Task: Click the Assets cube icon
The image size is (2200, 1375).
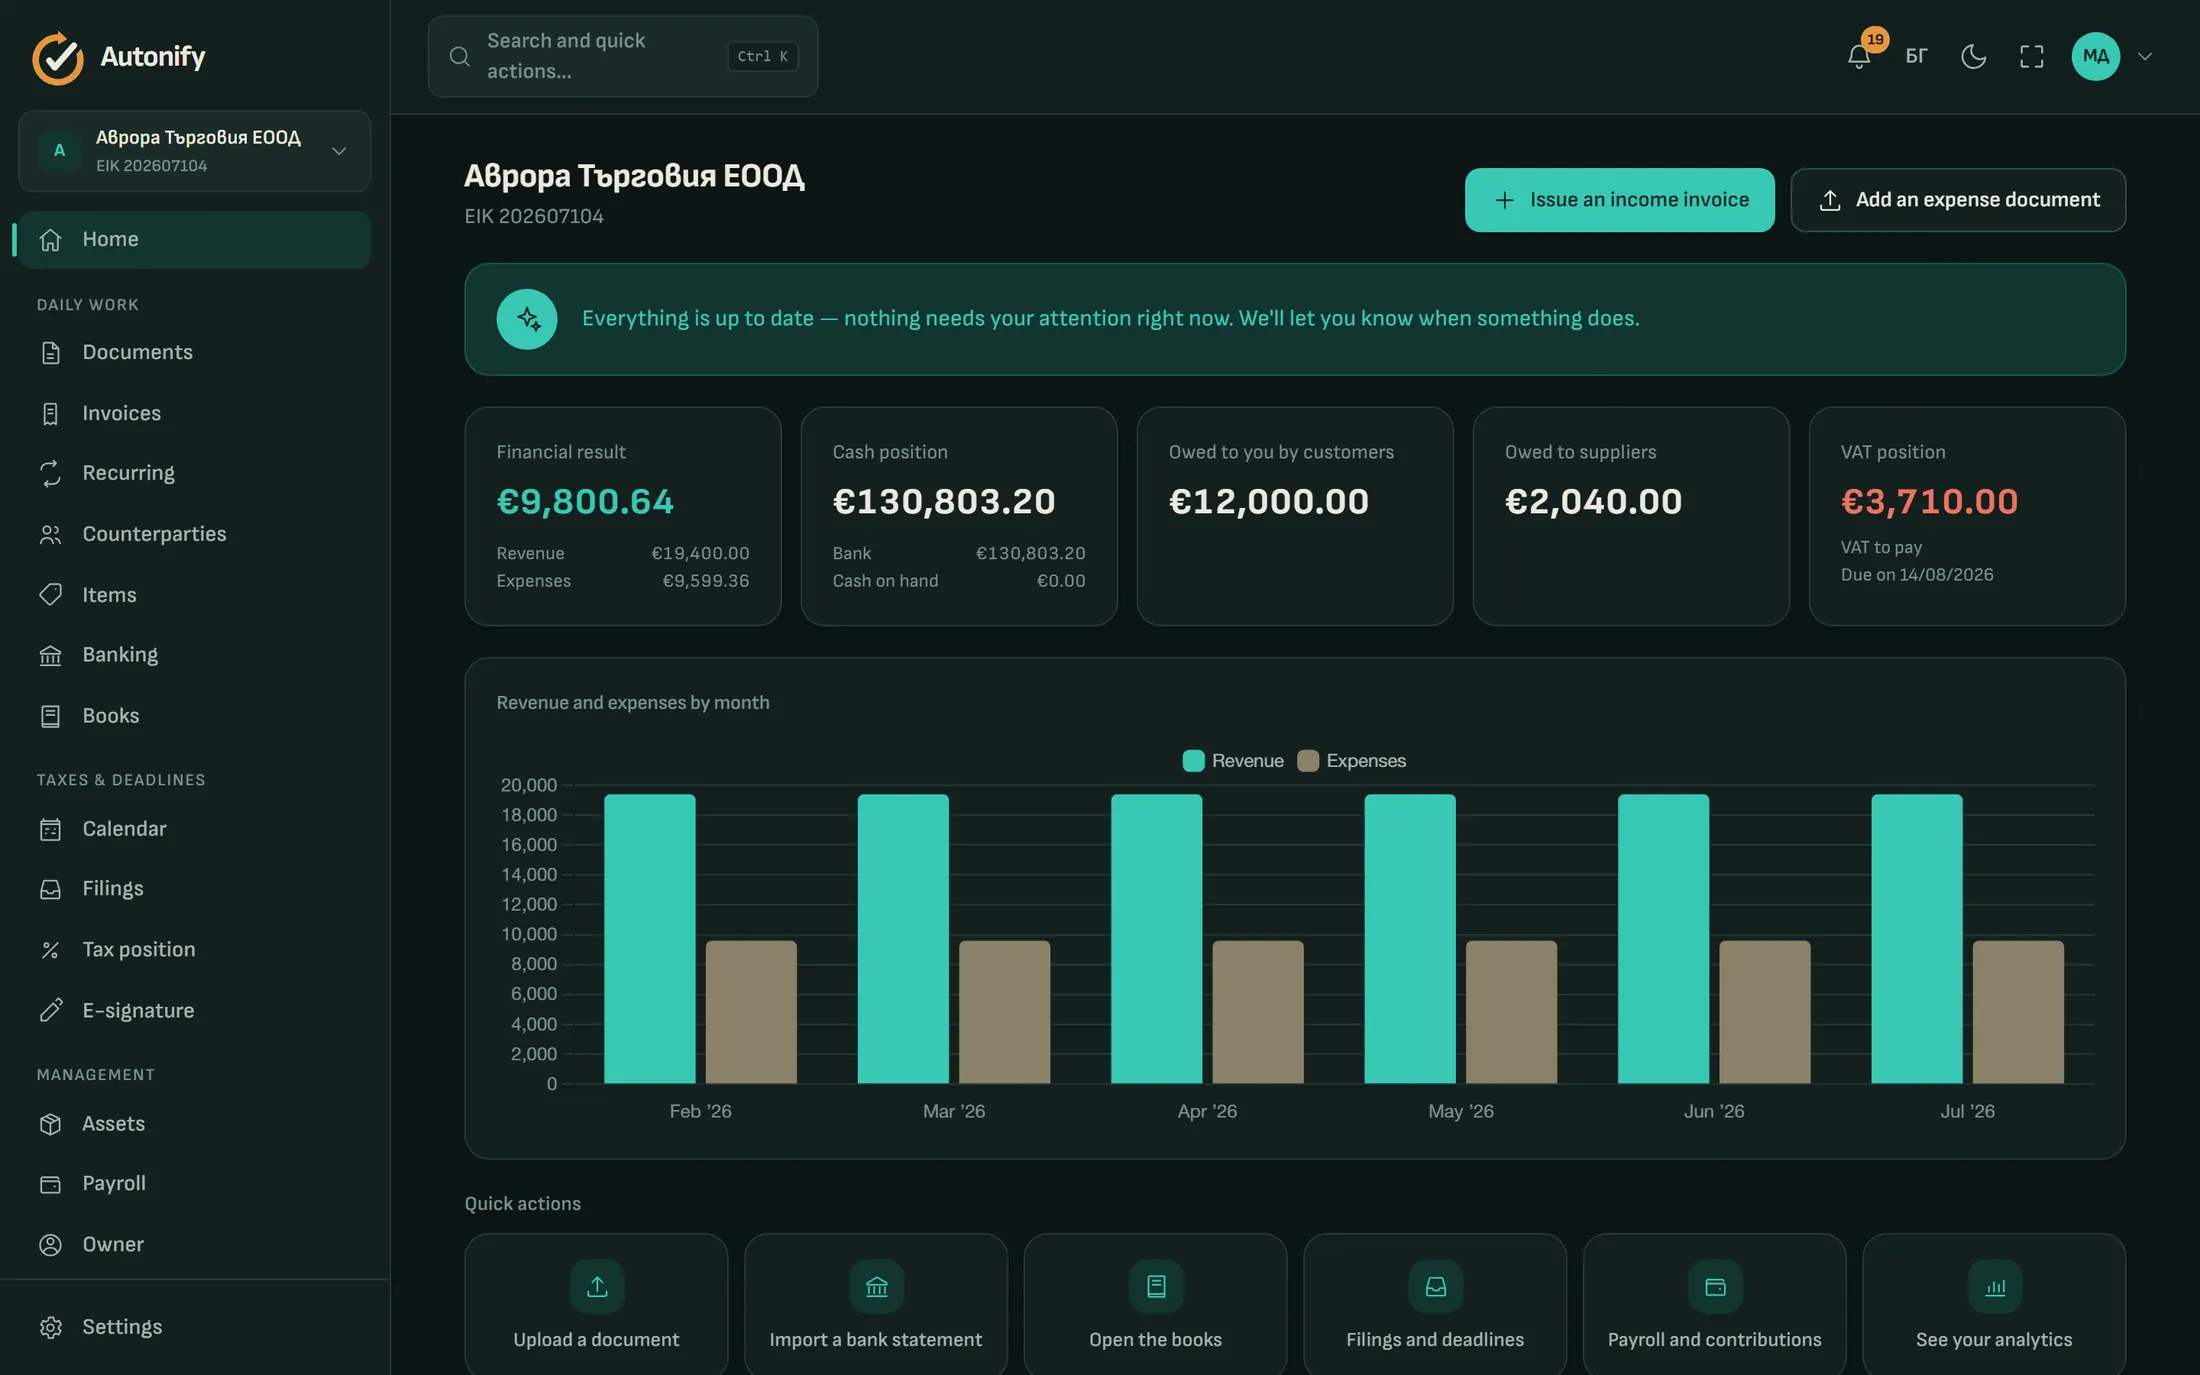Action: point(50,1124)
